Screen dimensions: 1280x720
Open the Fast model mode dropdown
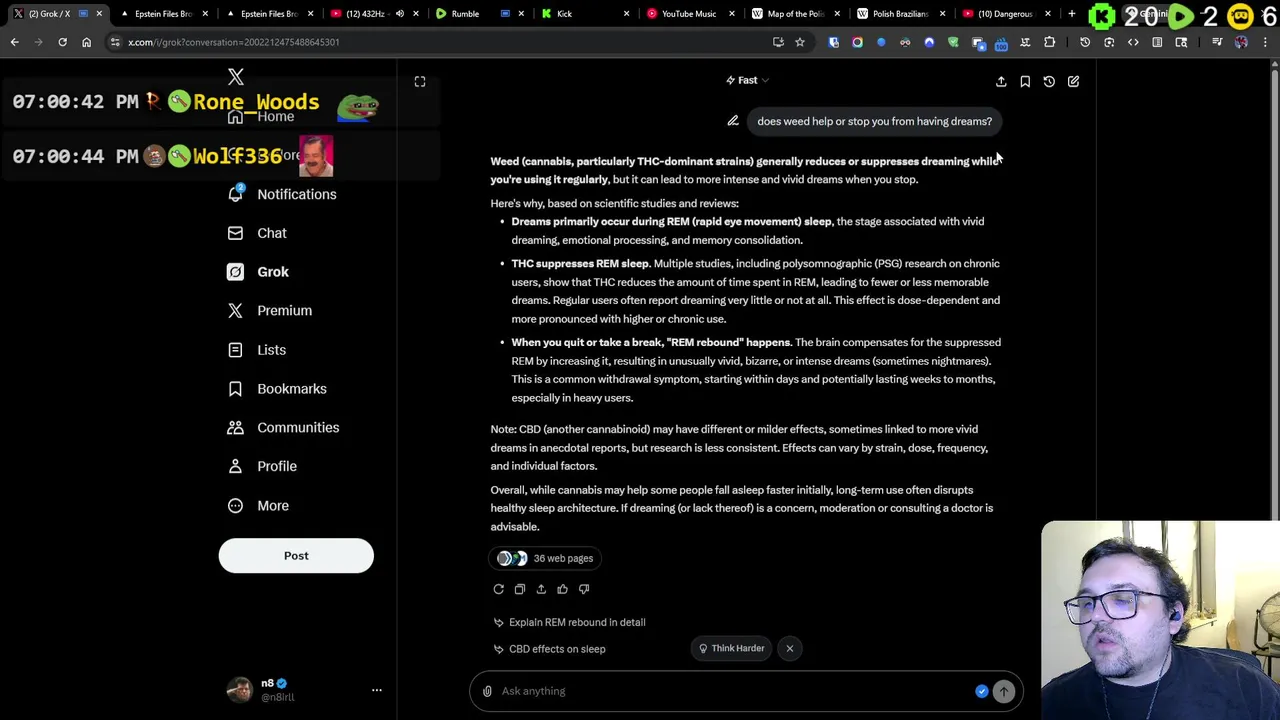point(748,80)
